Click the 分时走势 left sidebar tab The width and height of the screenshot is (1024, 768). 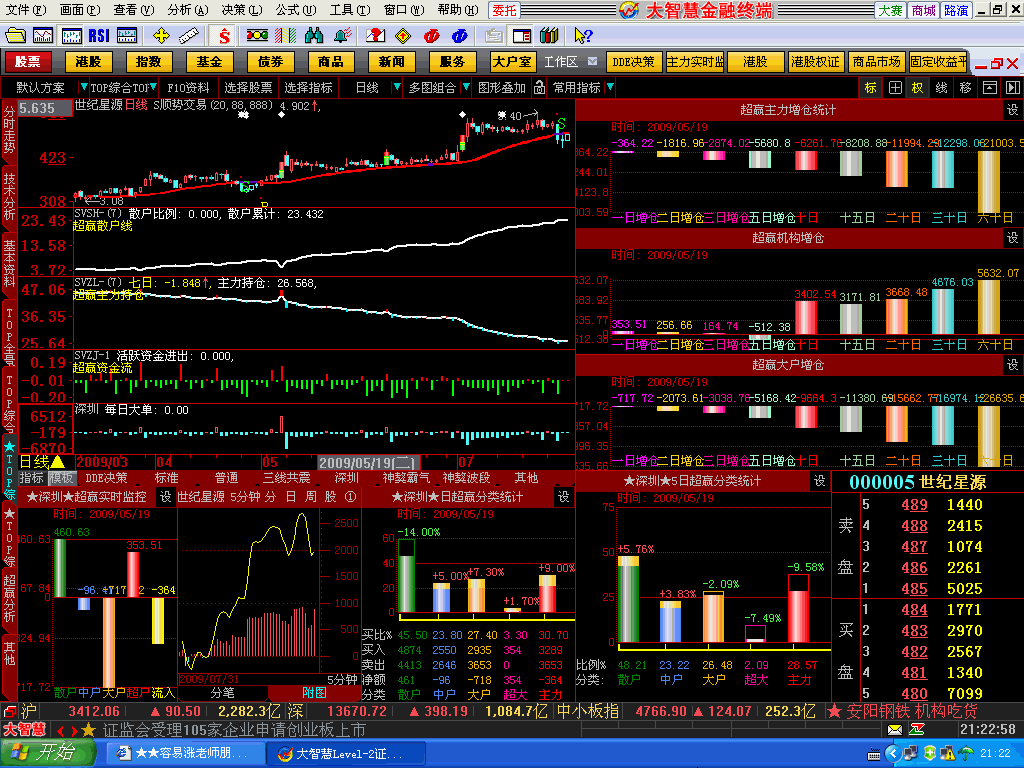click(x=9, y=130)
